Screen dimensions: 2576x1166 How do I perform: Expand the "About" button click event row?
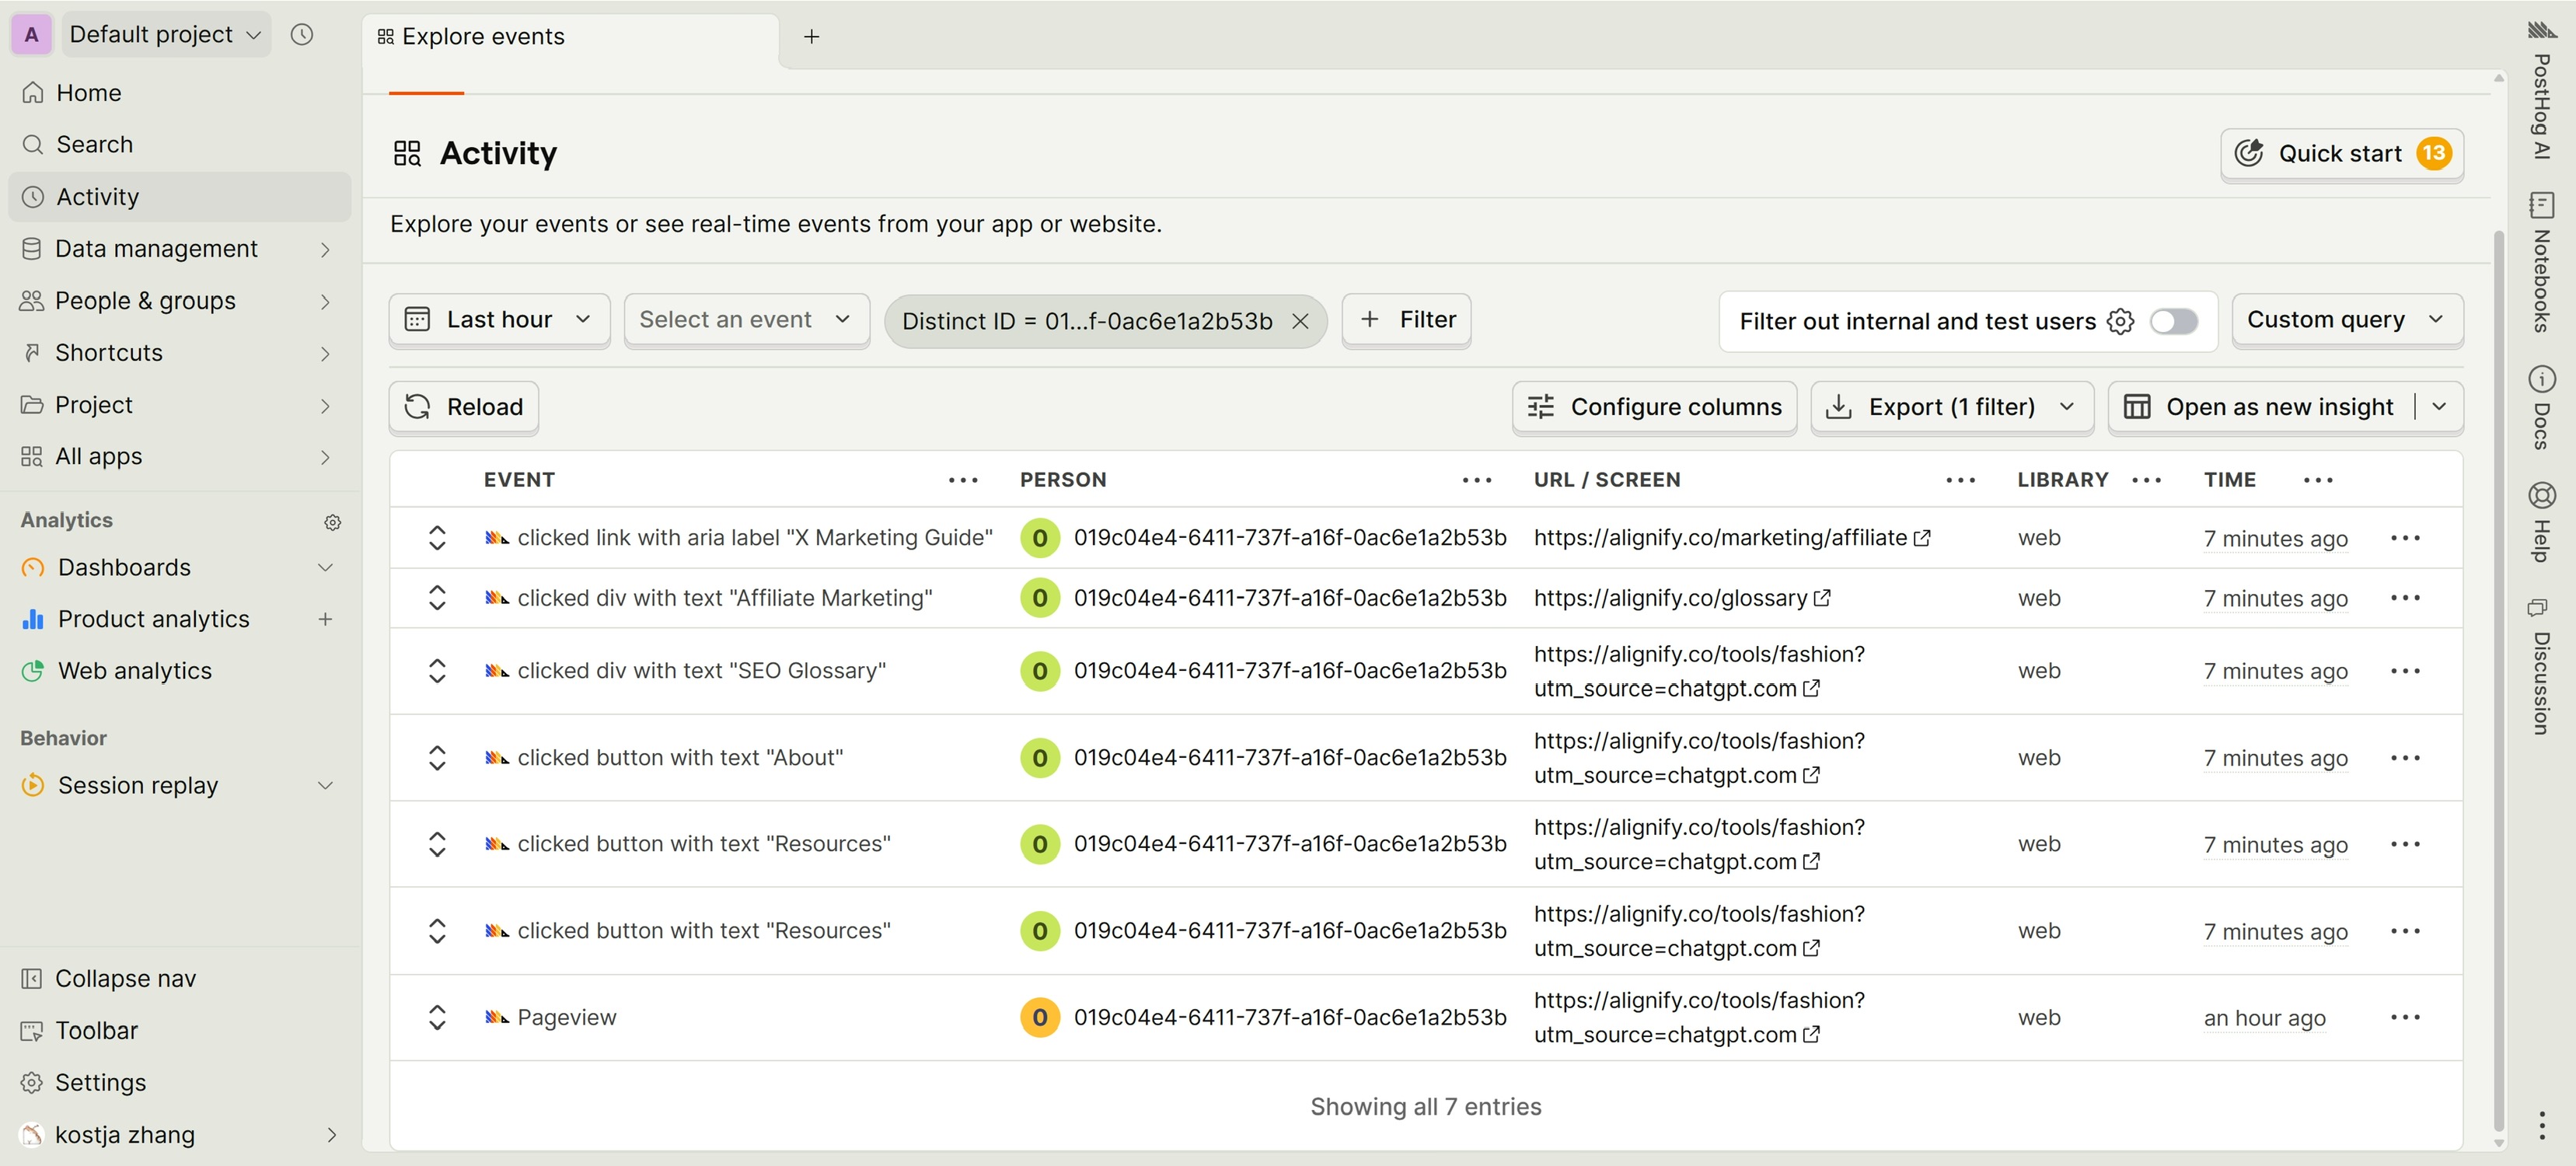point(437,757)
